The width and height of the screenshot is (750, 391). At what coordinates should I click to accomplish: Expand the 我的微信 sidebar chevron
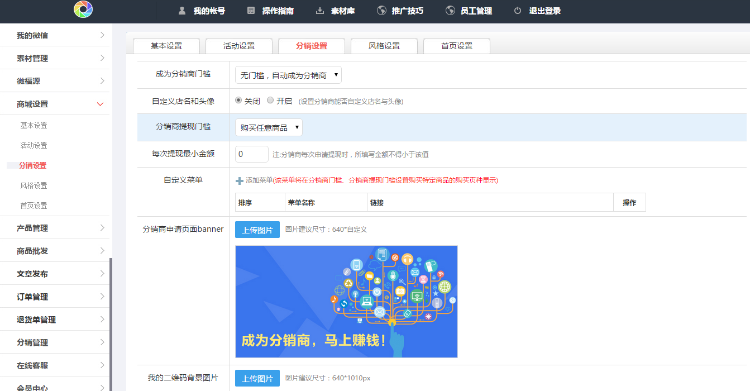point(102,35)
